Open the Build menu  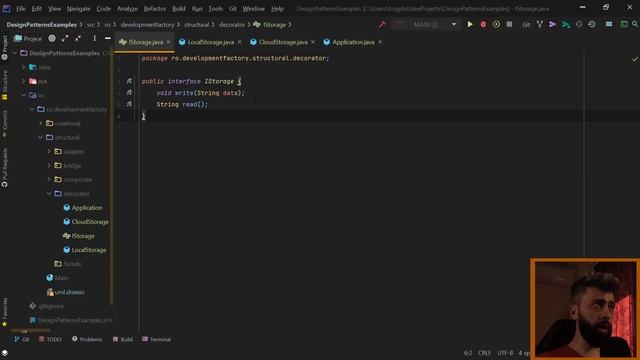(x=179, y=9)
